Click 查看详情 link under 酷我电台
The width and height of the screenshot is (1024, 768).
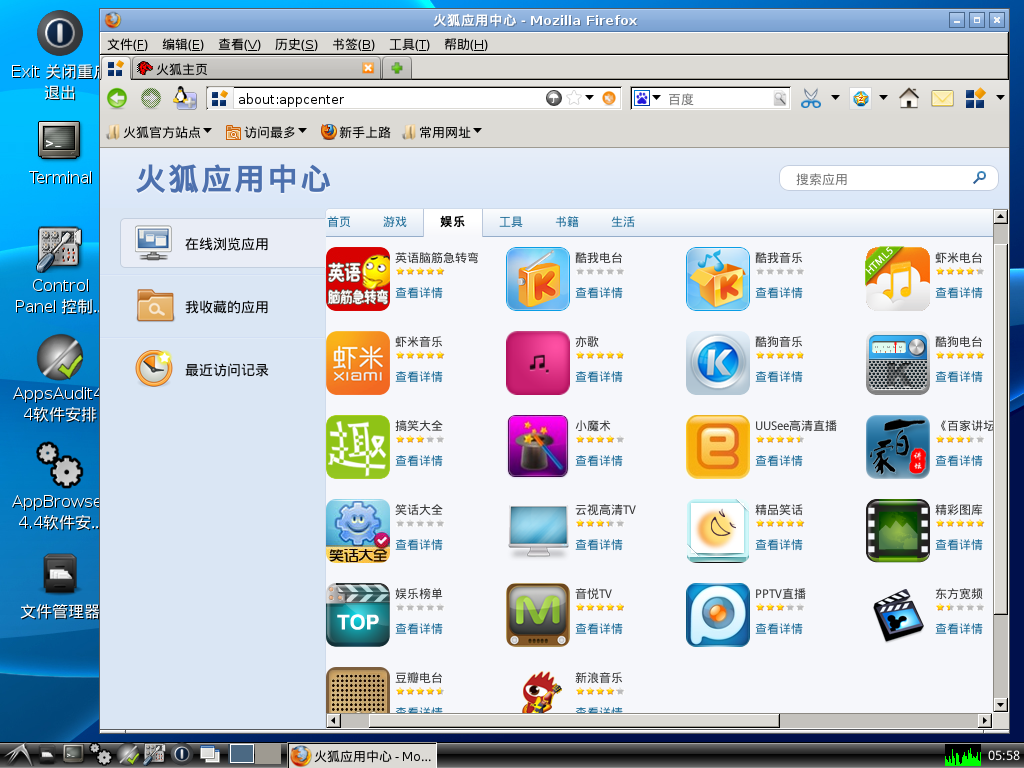(x=599, y=293)
